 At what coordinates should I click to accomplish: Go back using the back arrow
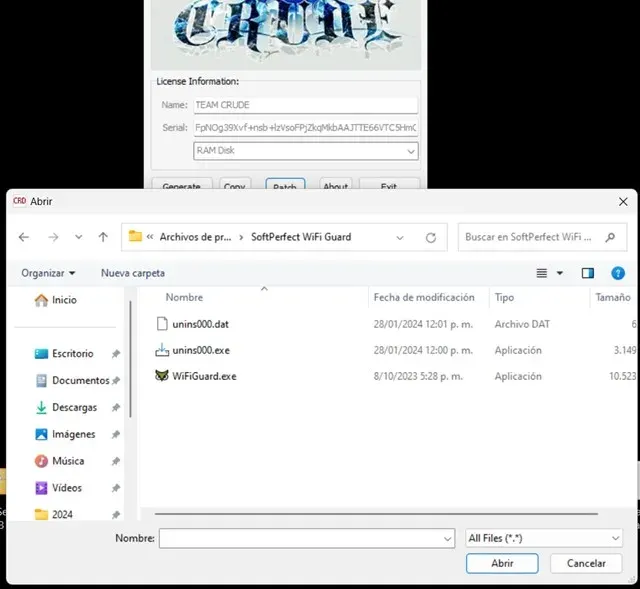24,237
